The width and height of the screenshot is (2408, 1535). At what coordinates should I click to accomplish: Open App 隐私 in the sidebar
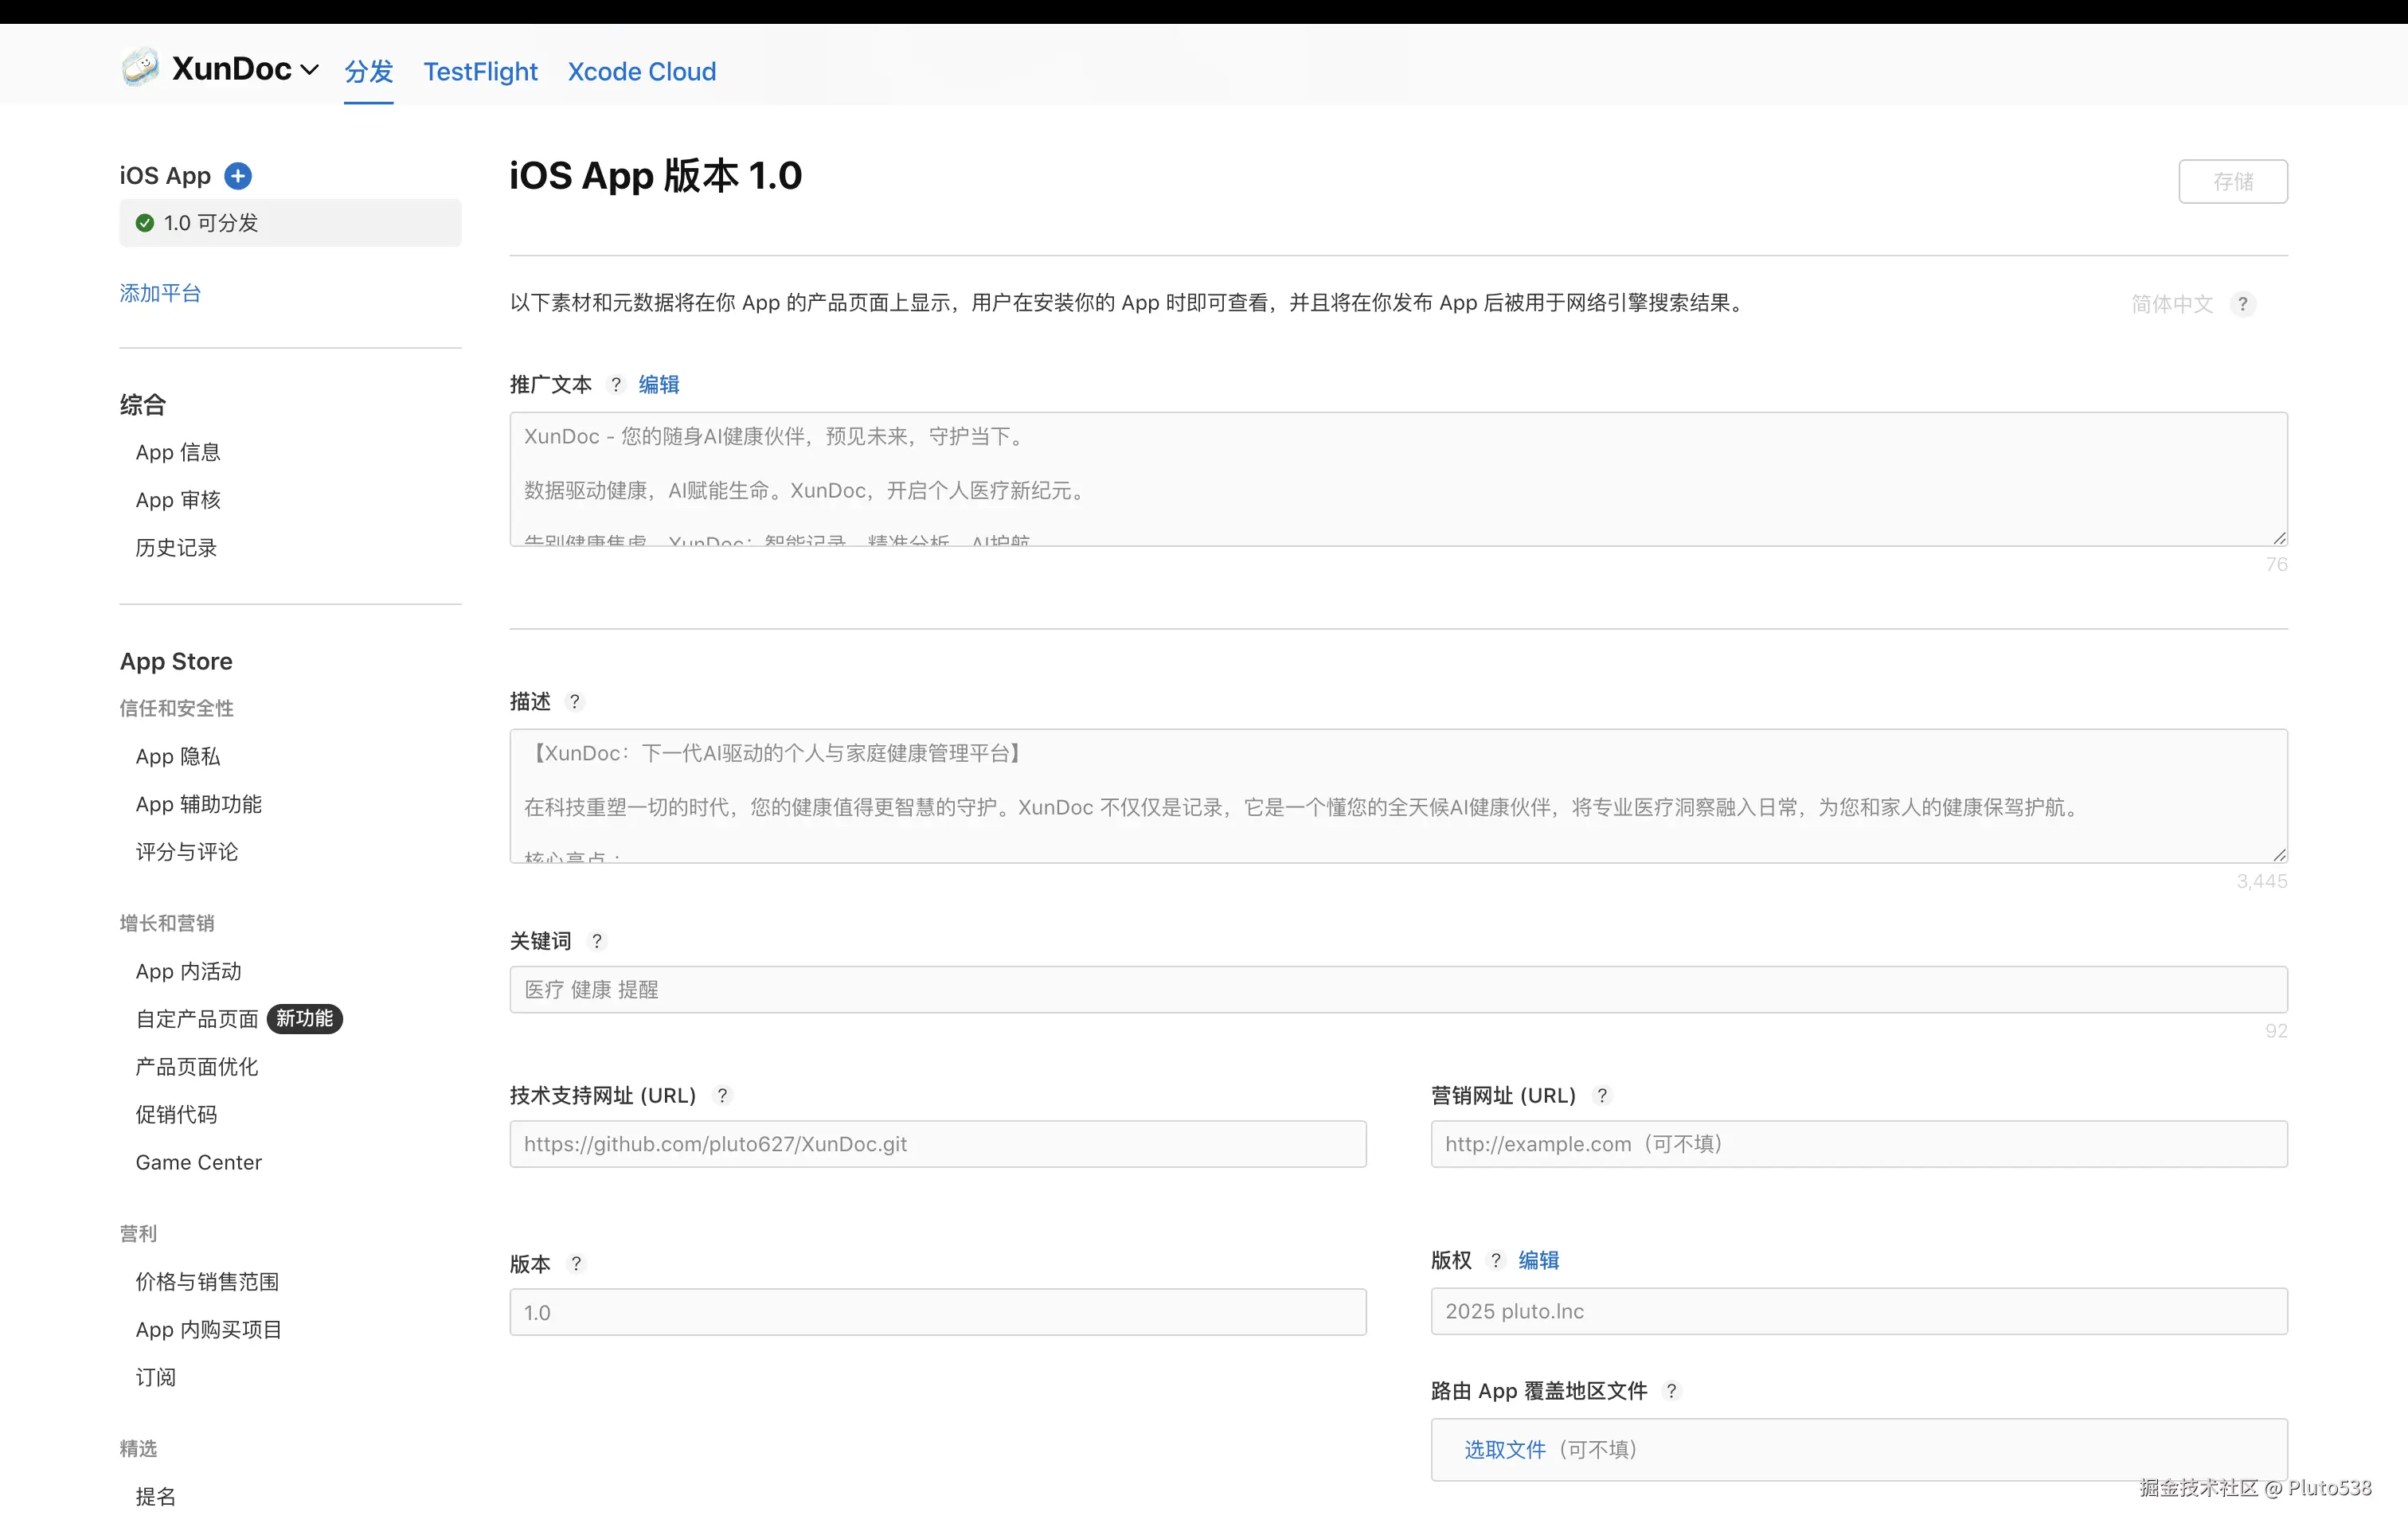click(178, 756)
